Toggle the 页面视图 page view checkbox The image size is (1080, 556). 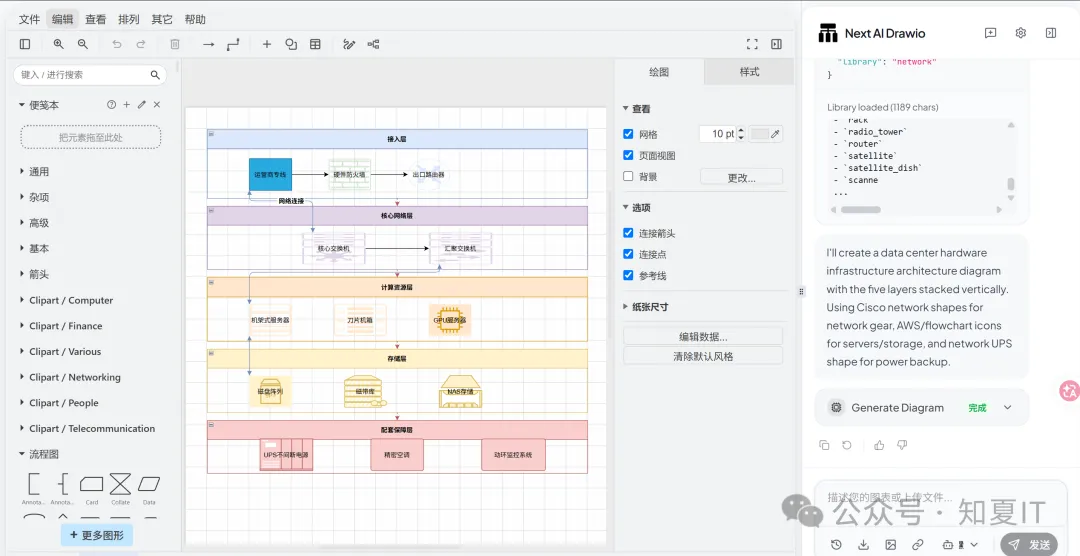pos(628,156)
